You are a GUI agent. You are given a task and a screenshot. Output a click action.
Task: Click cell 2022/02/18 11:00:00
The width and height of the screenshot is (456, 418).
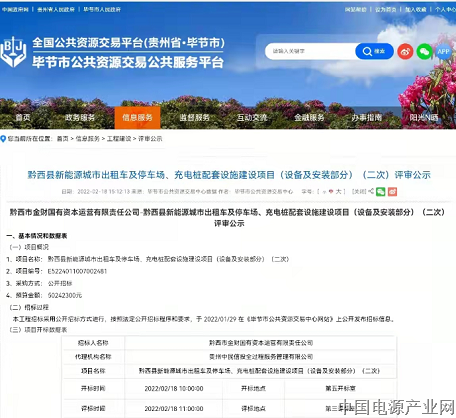click(x=174, y=409)
